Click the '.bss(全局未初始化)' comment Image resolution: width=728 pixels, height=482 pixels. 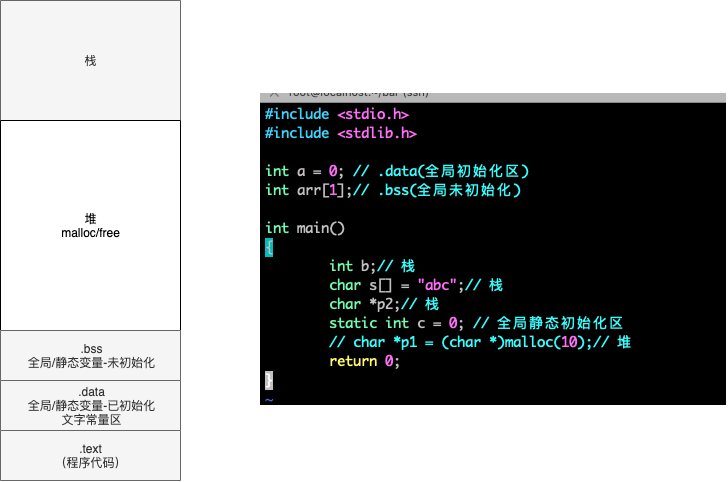pos(450,190)
